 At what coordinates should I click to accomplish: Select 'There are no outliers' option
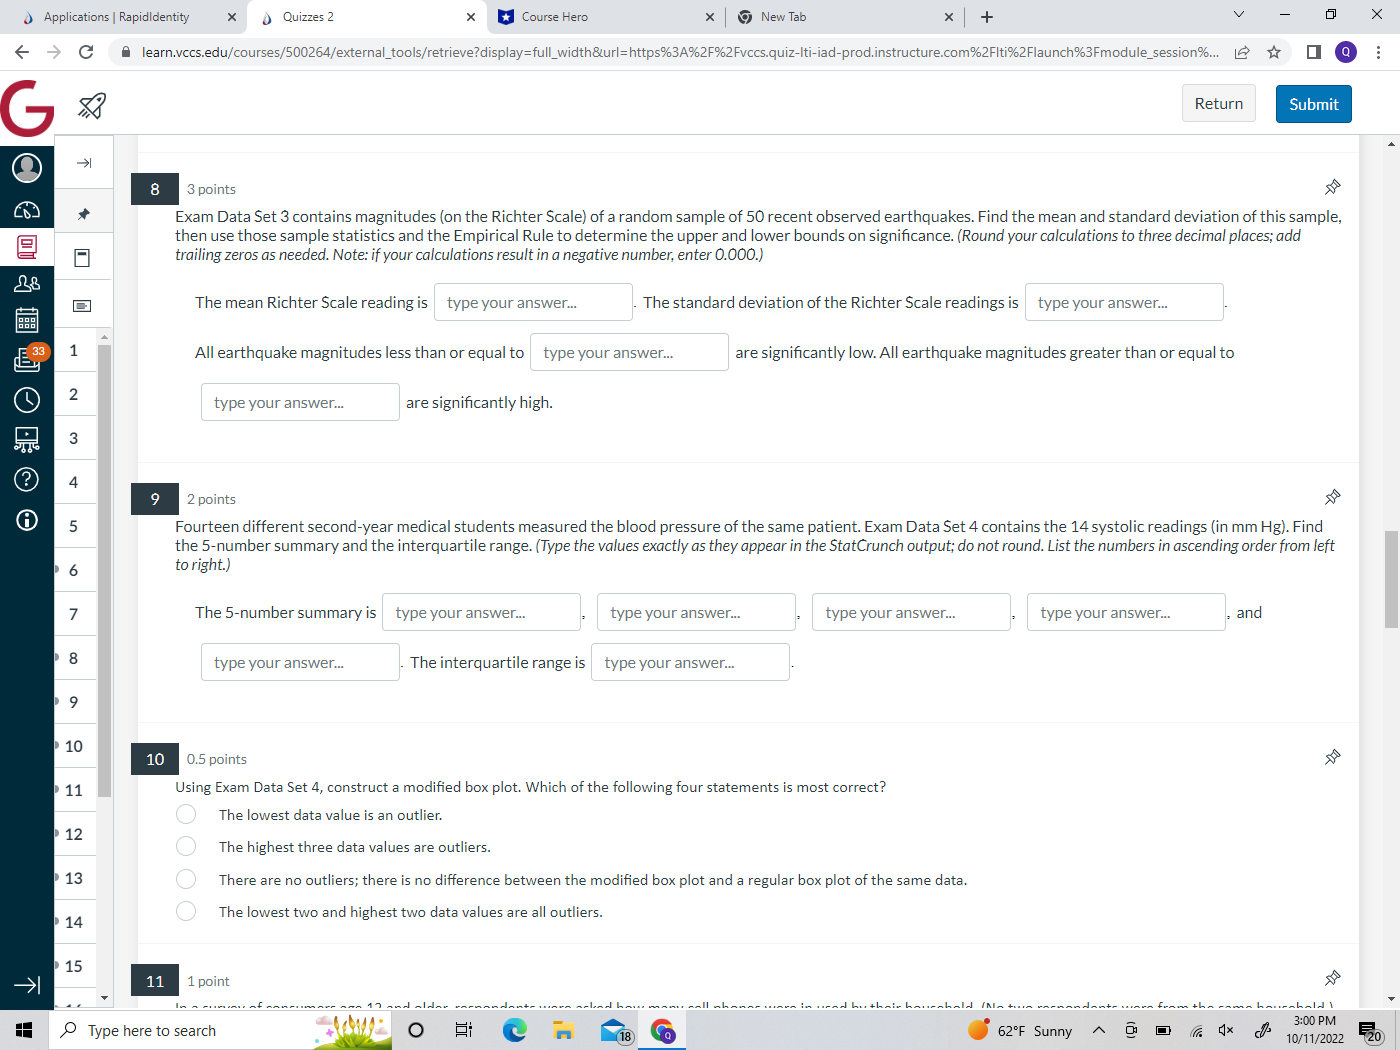click(186, 879)
